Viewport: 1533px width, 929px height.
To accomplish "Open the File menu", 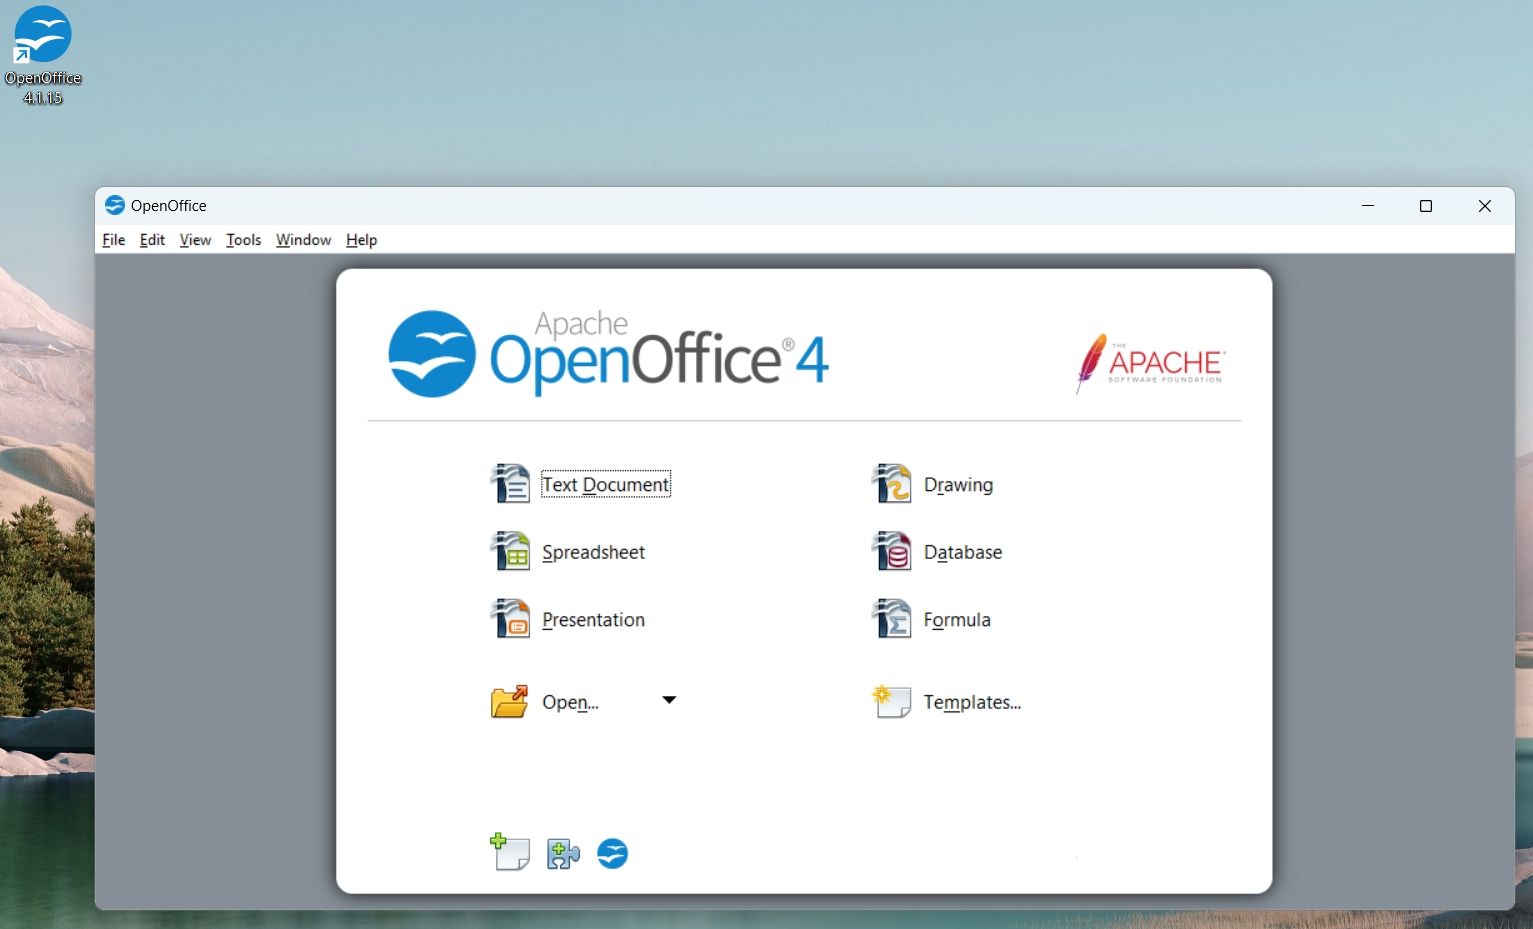I will coord(114,240).
